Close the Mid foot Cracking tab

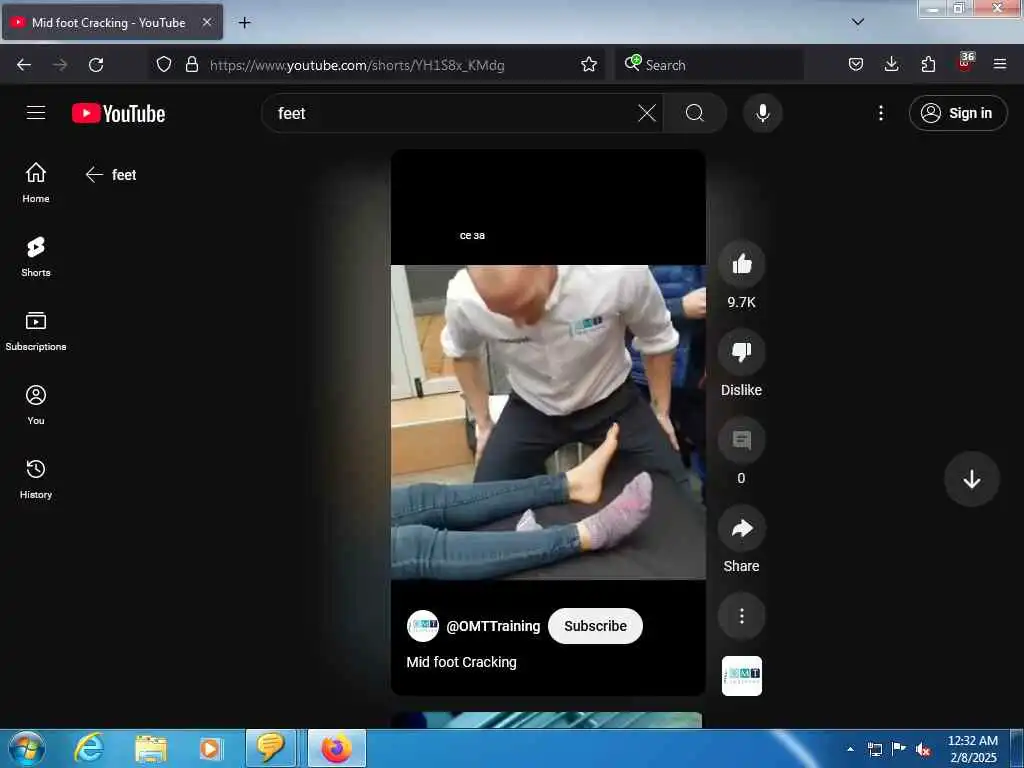point(206,22)
